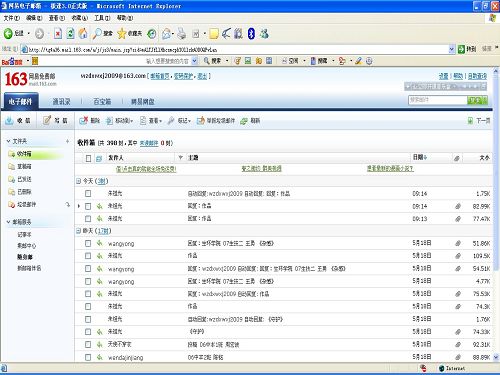Collapse the yesterday mail group
Screen dimensions: 500x375
pos(78,231)
